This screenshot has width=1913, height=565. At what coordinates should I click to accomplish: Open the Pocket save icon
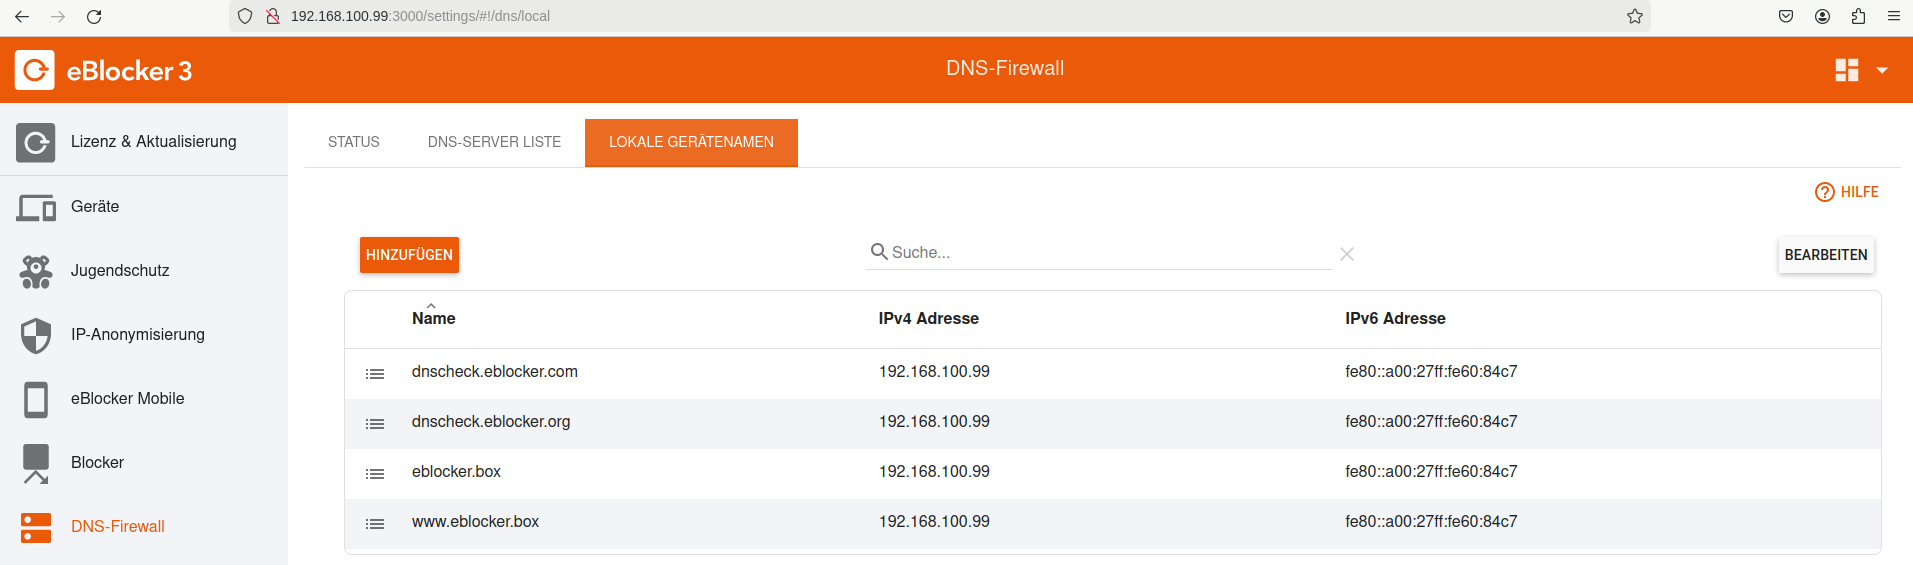point(1786,16)
